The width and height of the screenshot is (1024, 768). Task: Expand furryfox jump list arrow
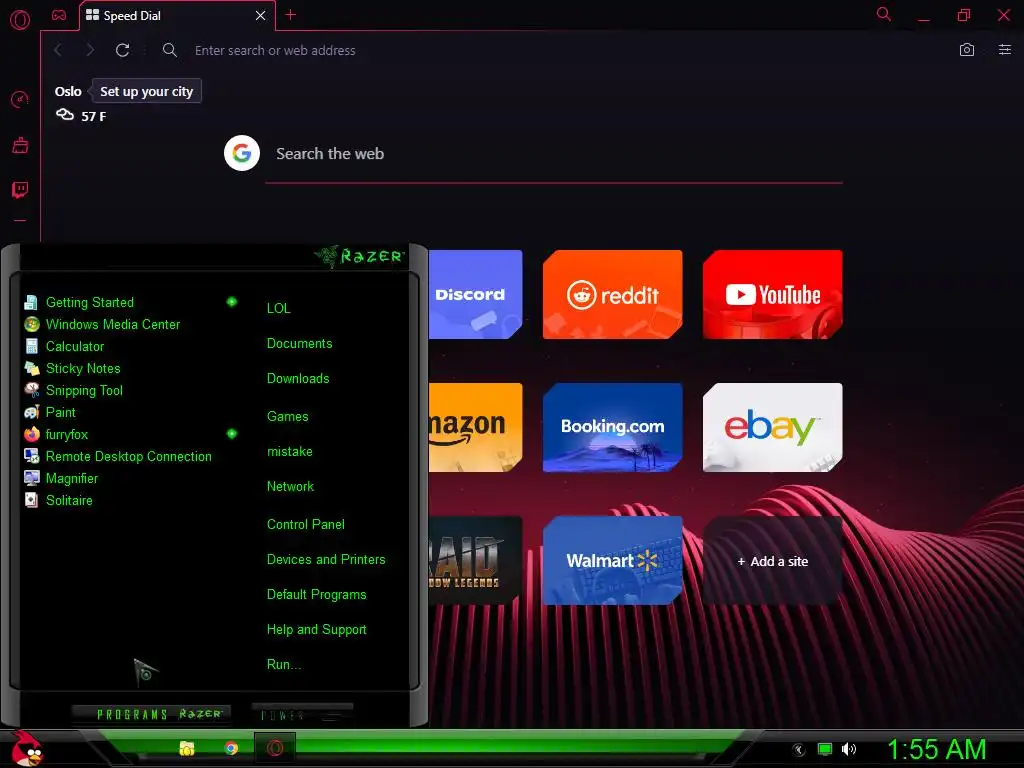click(x=232, y=434)
